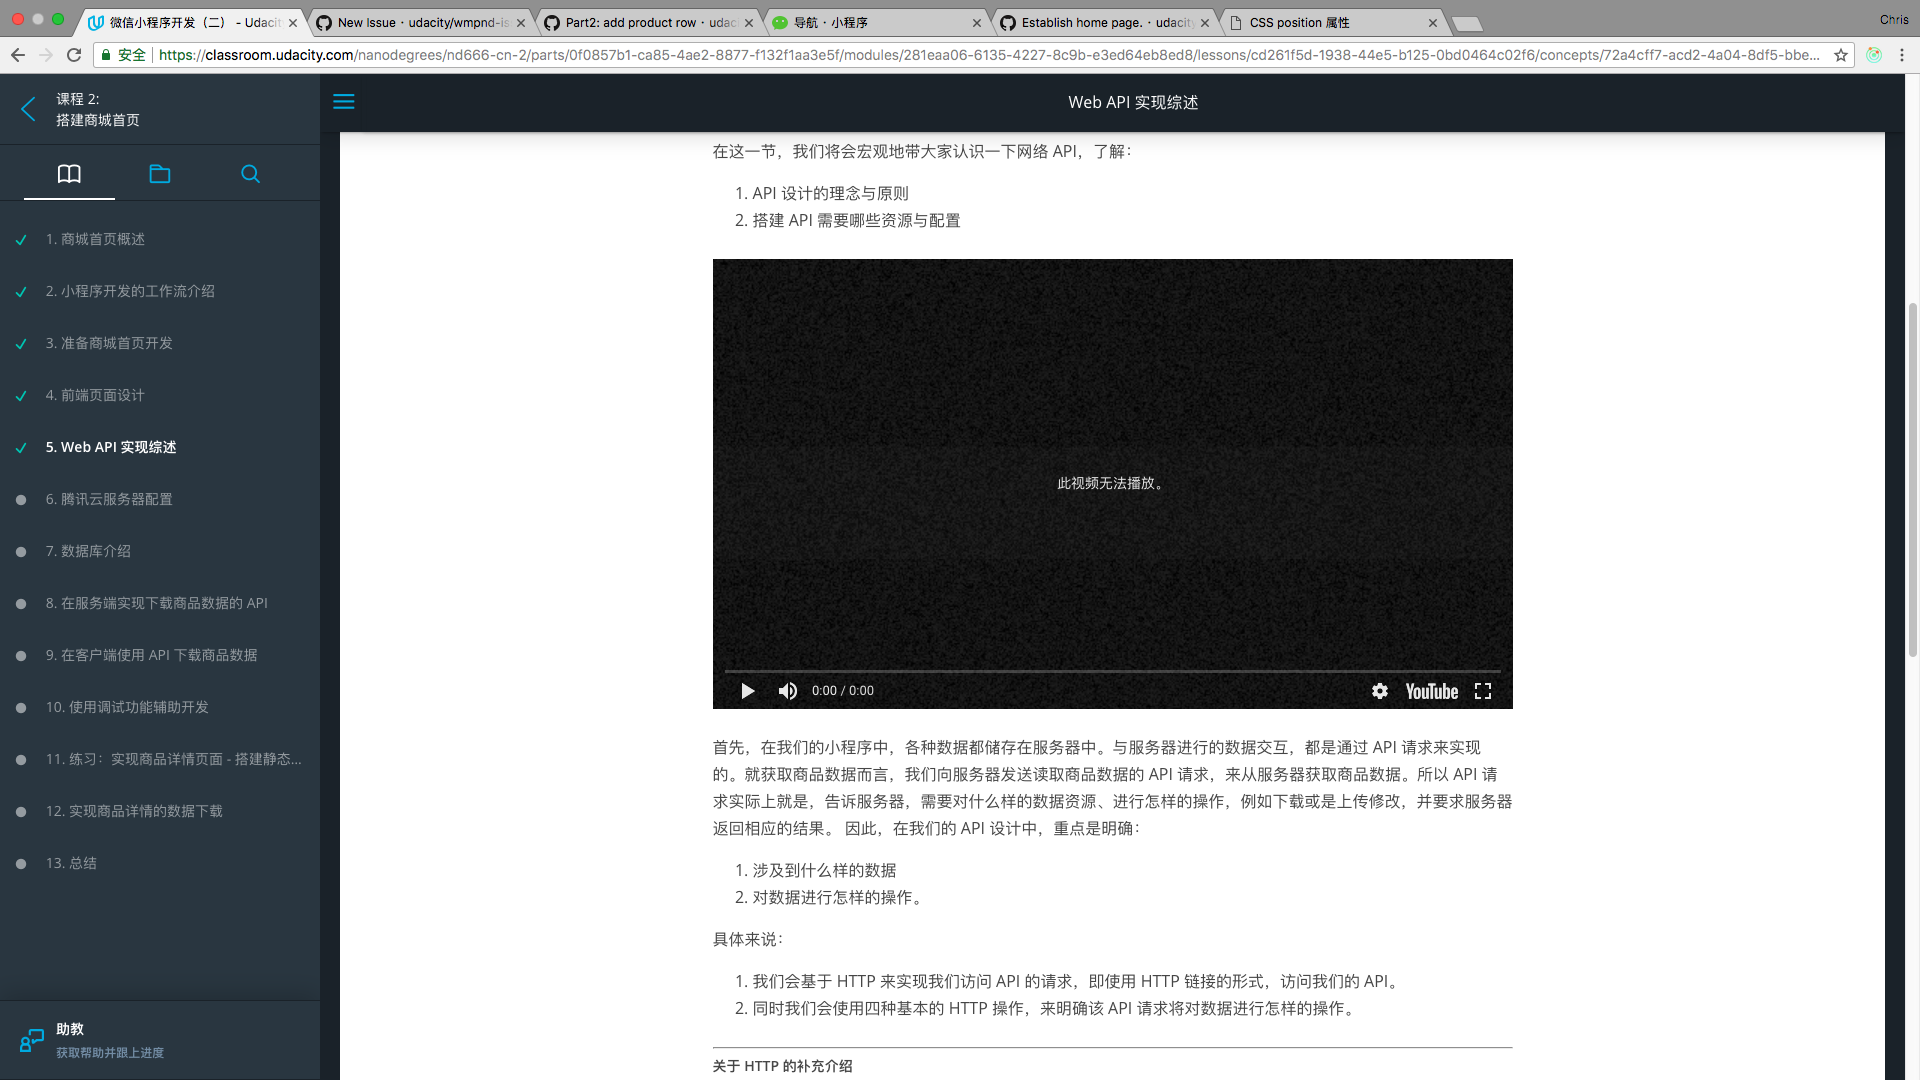Mute the video audio
Viewport: 1920px width, 1080px height.
tap(788, 691)
